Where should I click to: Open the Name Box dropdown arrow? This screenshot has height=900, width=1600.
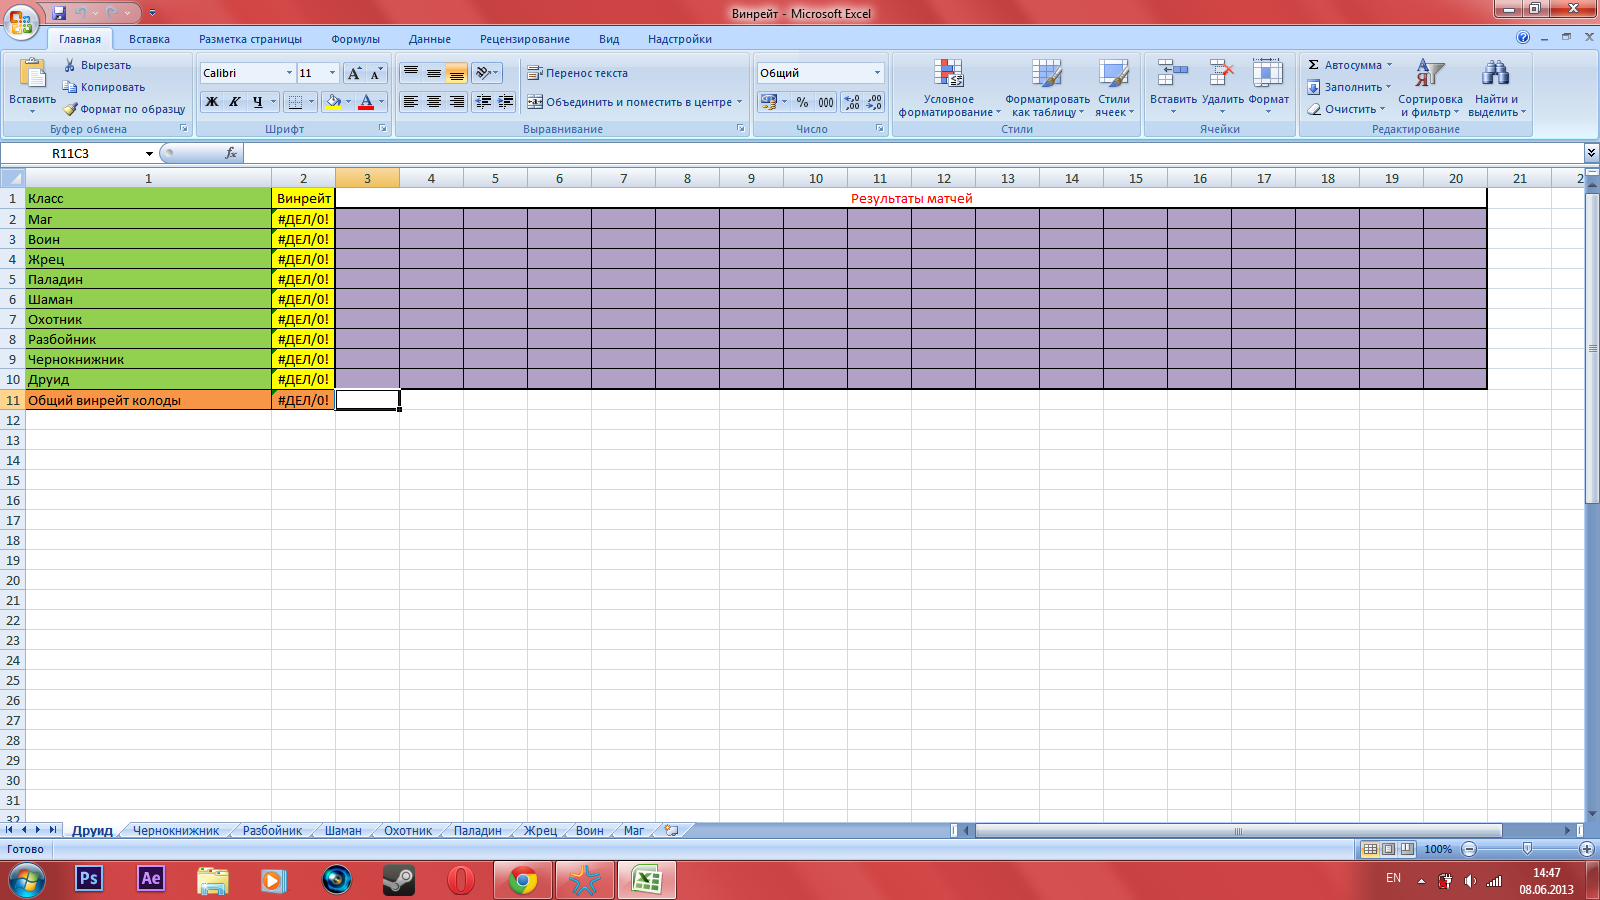coord(149,154)
